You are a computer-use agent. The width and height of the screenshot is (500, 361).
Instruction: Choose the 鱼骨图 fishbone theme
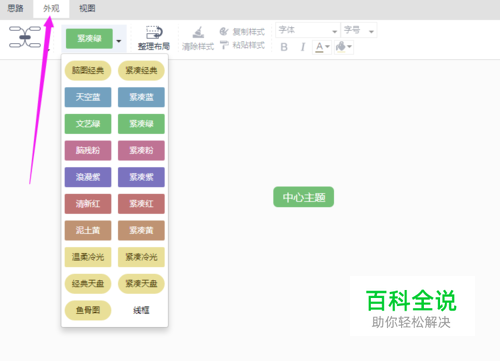pyautogui.click(x=88, y=311)
